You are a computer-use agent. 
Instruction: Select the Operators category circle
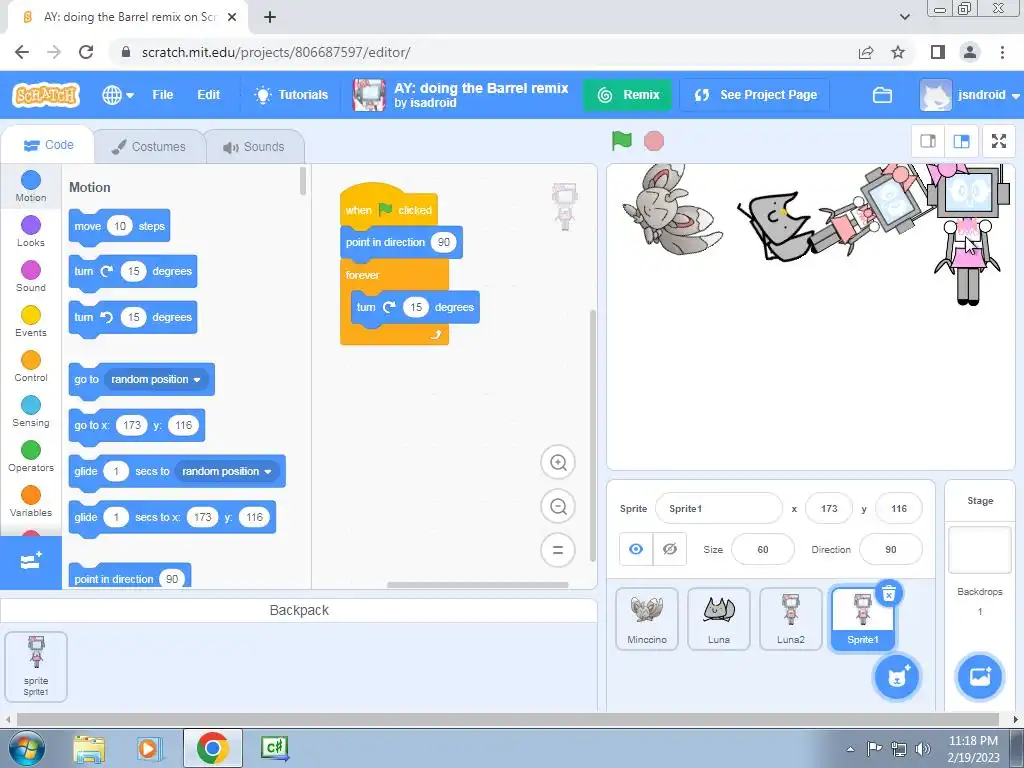click(31, 451)
